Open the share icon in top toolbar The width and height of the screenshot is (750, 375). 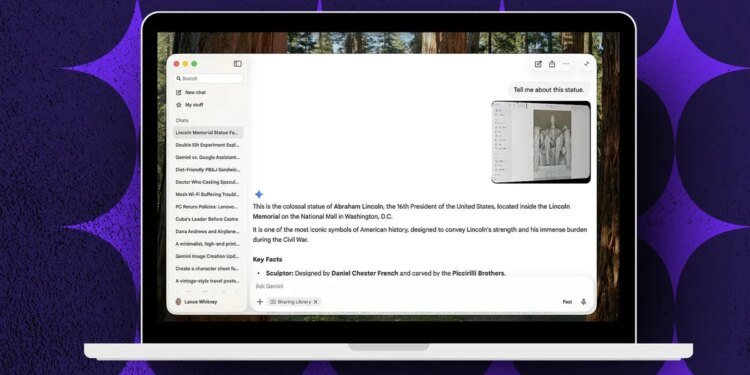pos(552,64)
